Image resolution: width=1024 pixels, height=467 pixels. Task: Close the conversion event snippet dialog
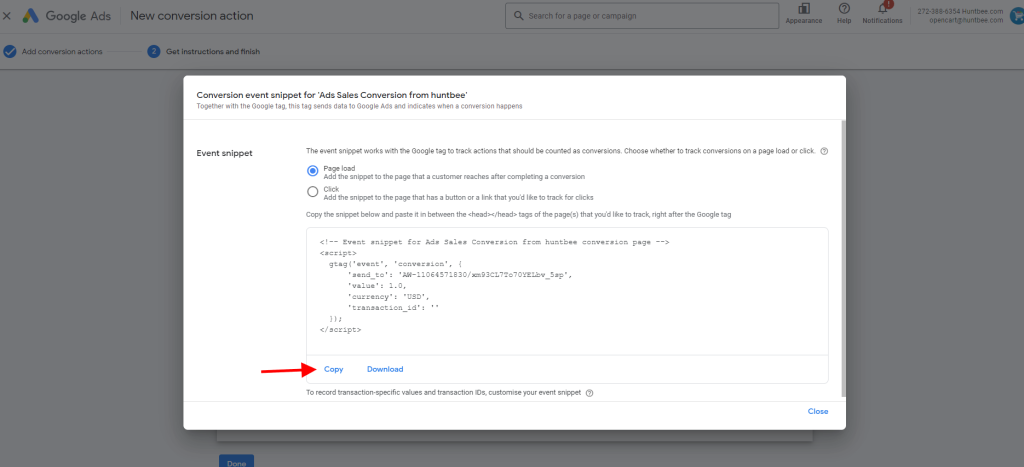pyautogui.click(x=818, y=411)
